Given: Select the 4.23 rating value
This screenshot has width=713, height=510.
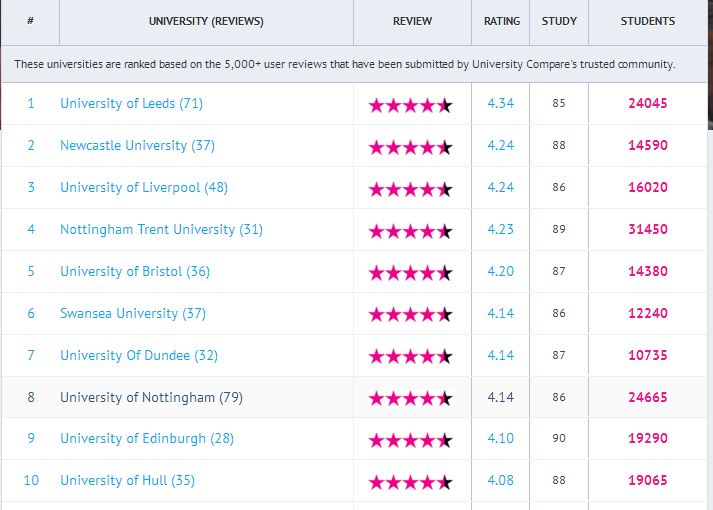Looking at the screenshot, I should tap(501, 229).
